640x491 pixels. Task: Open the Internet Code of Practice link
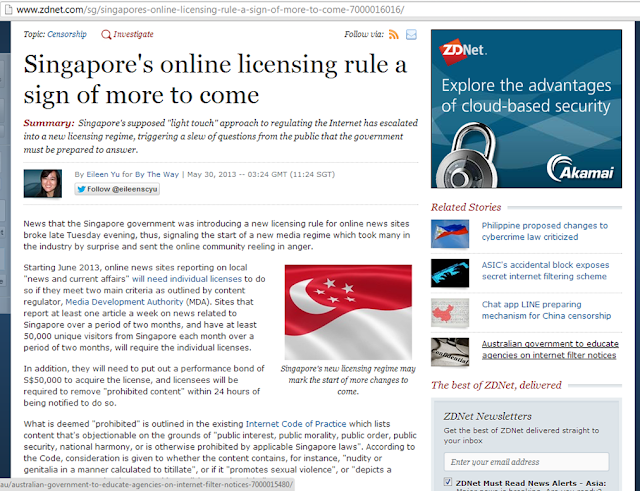click(x=296, y=424)
